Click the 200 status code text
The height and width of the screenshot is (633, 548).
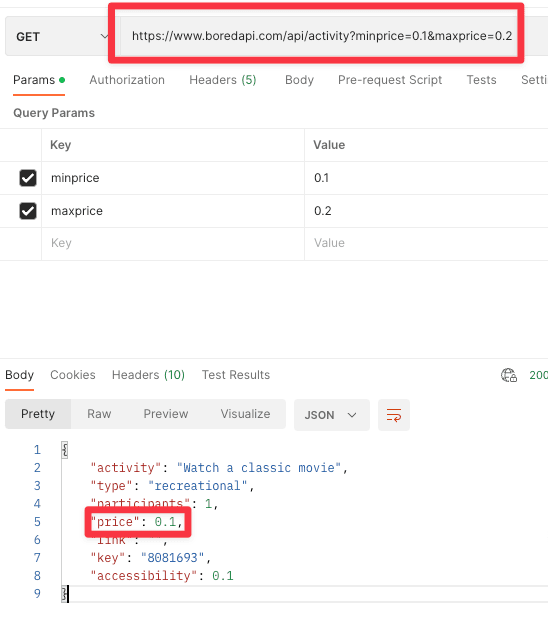click(538, 375)
